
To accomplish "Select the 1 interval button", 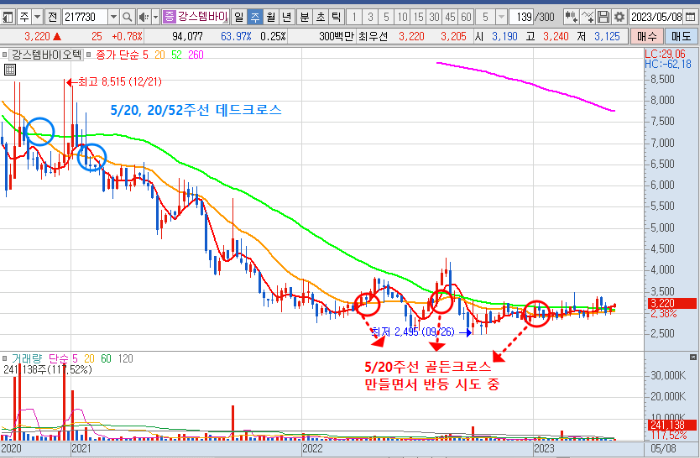I will point(354,17).
